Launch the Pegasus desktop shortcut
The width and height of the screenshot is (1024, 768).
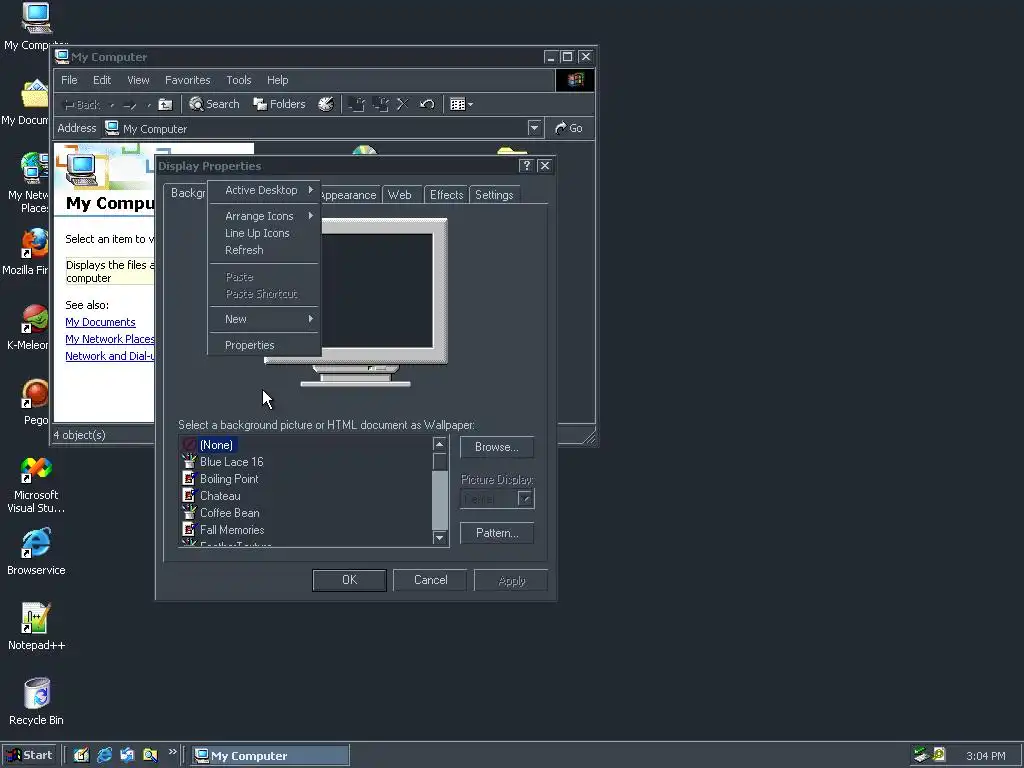pyautogui.click(x=35, y=402)
